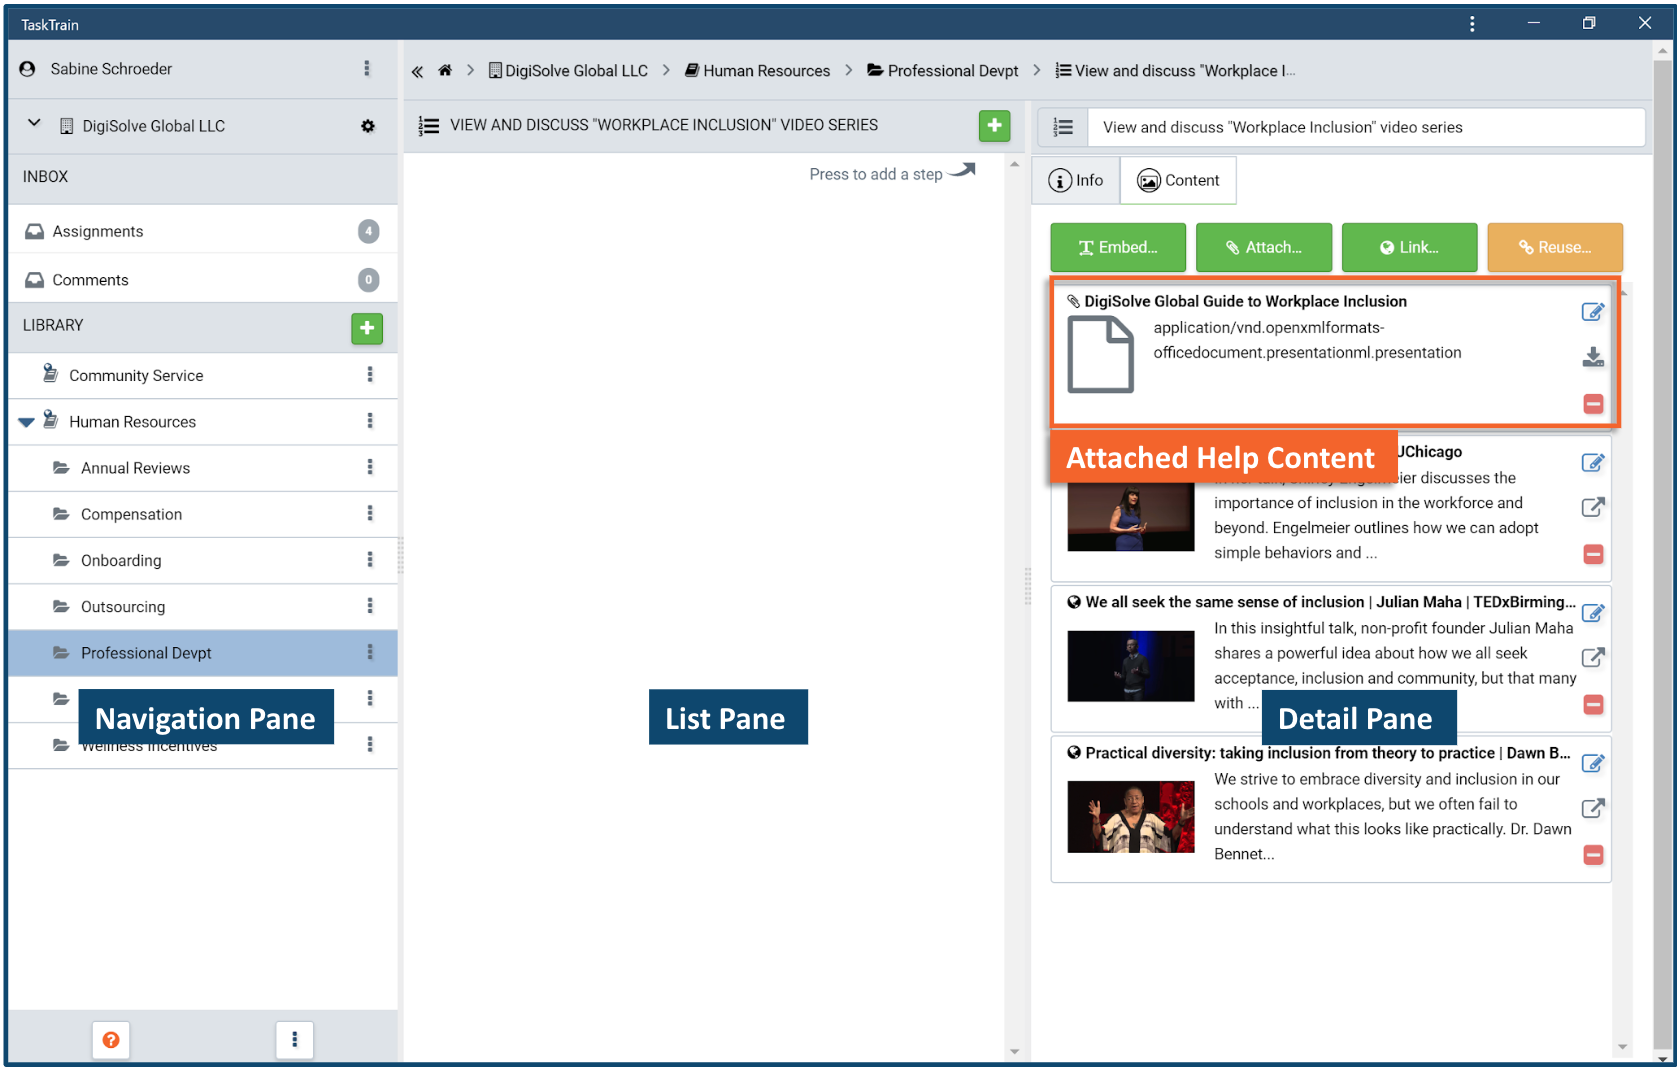The image size is (1677, 1068).
Task: Collapse the navigation pane with the double chevron
Action: [x=417, y=71]
